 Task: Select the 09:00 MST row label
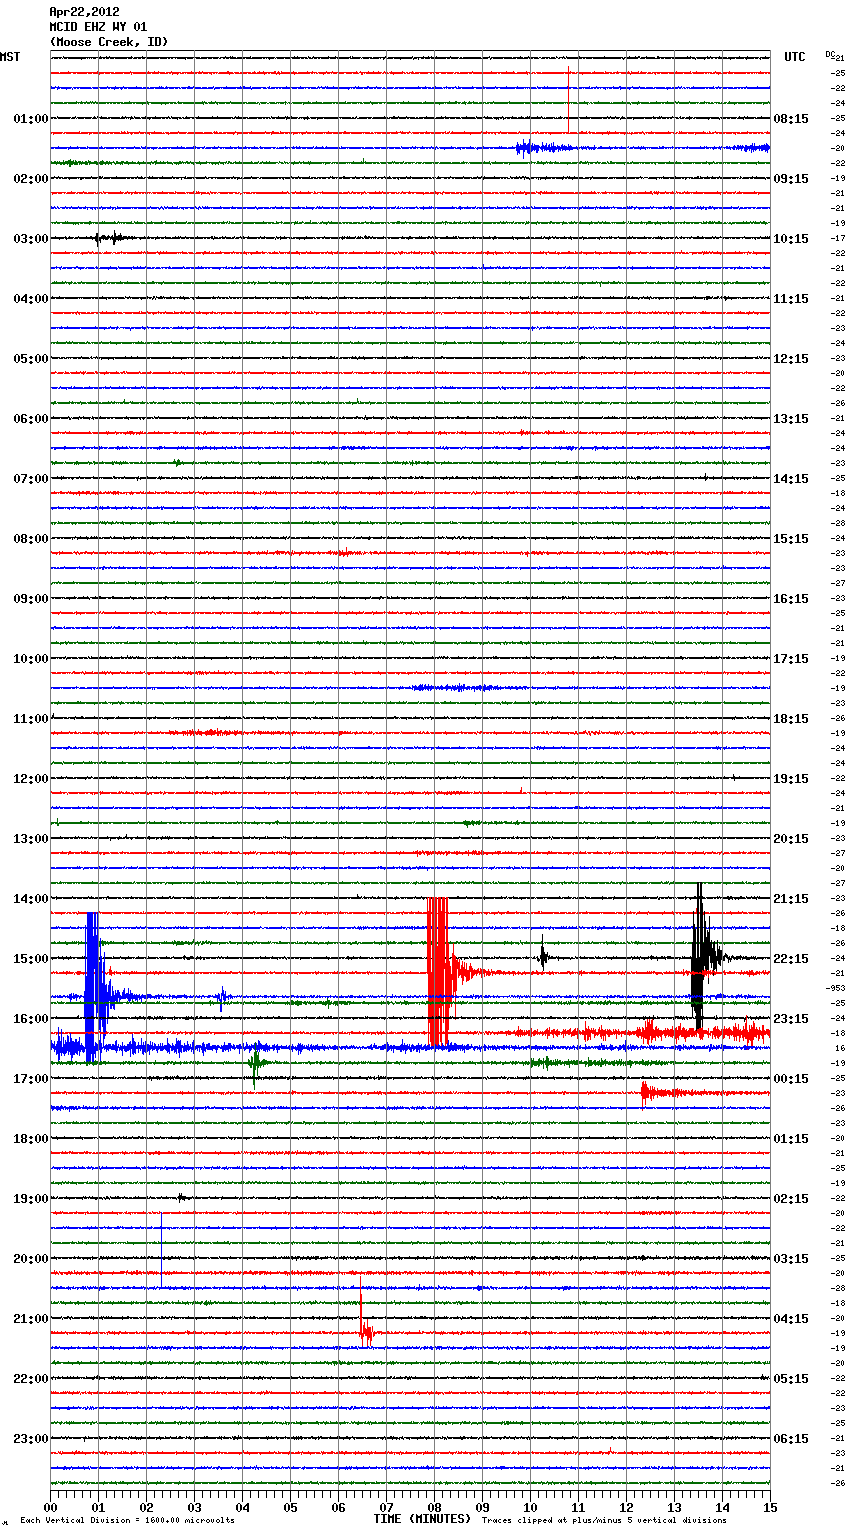tap(31, 598)
